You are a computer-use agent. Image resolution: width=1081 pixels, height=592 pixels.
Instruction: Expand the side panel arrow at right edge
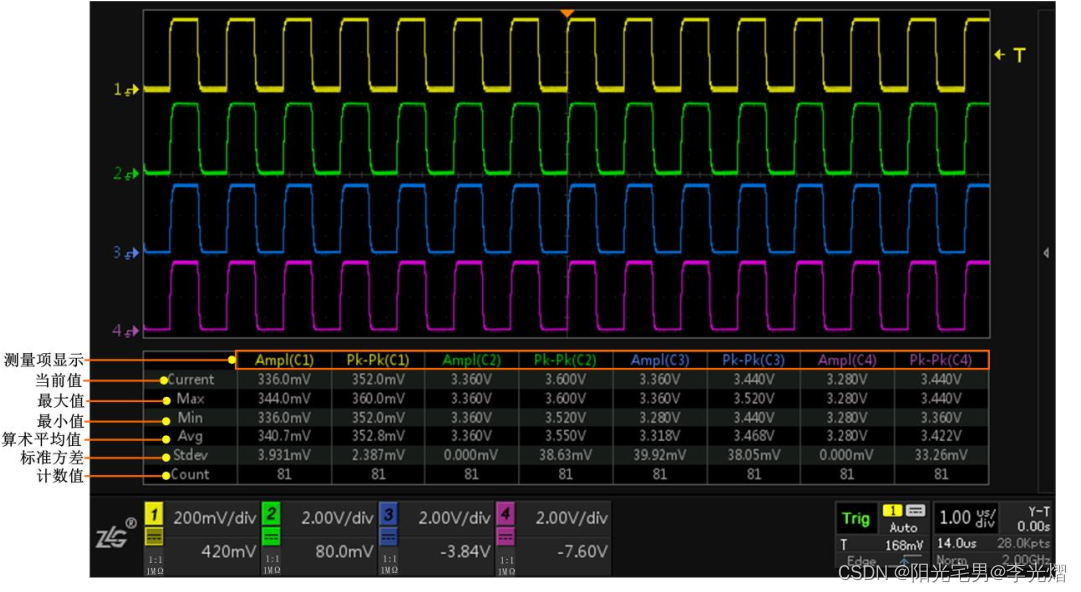[x=1046, y=253]
